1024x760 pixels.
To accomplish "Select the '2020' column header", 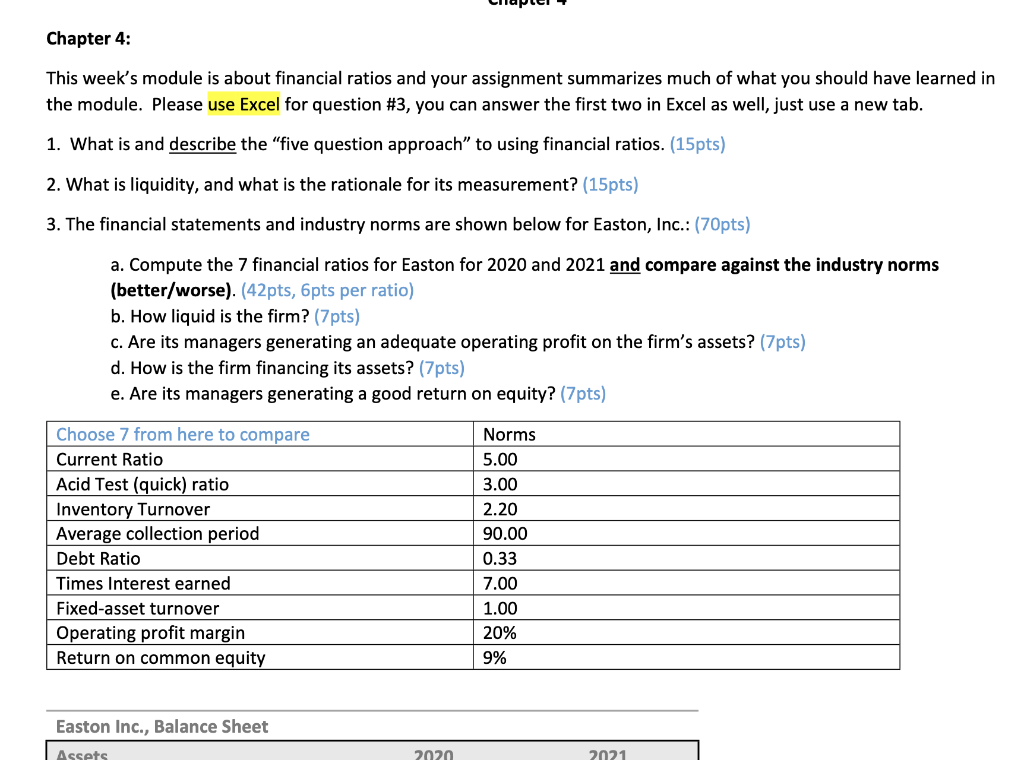I will pos(432,753).
